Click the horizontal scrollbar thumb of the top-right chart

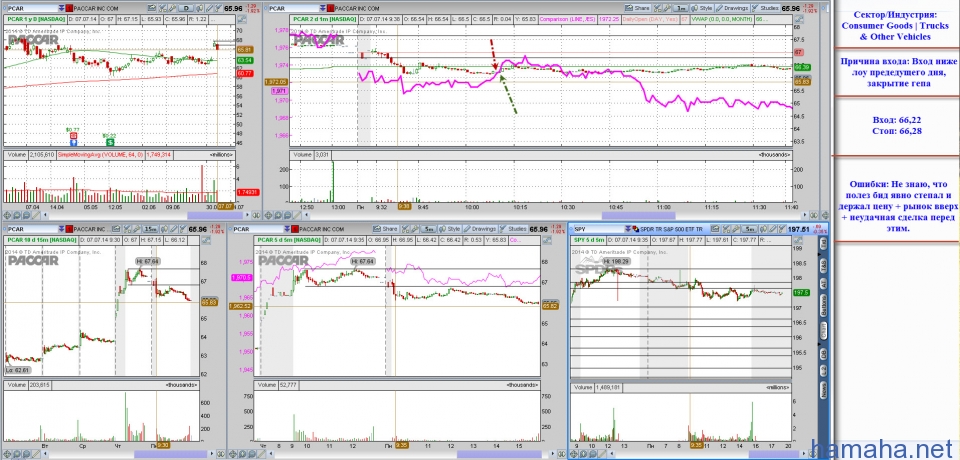[x=639, y=215]
